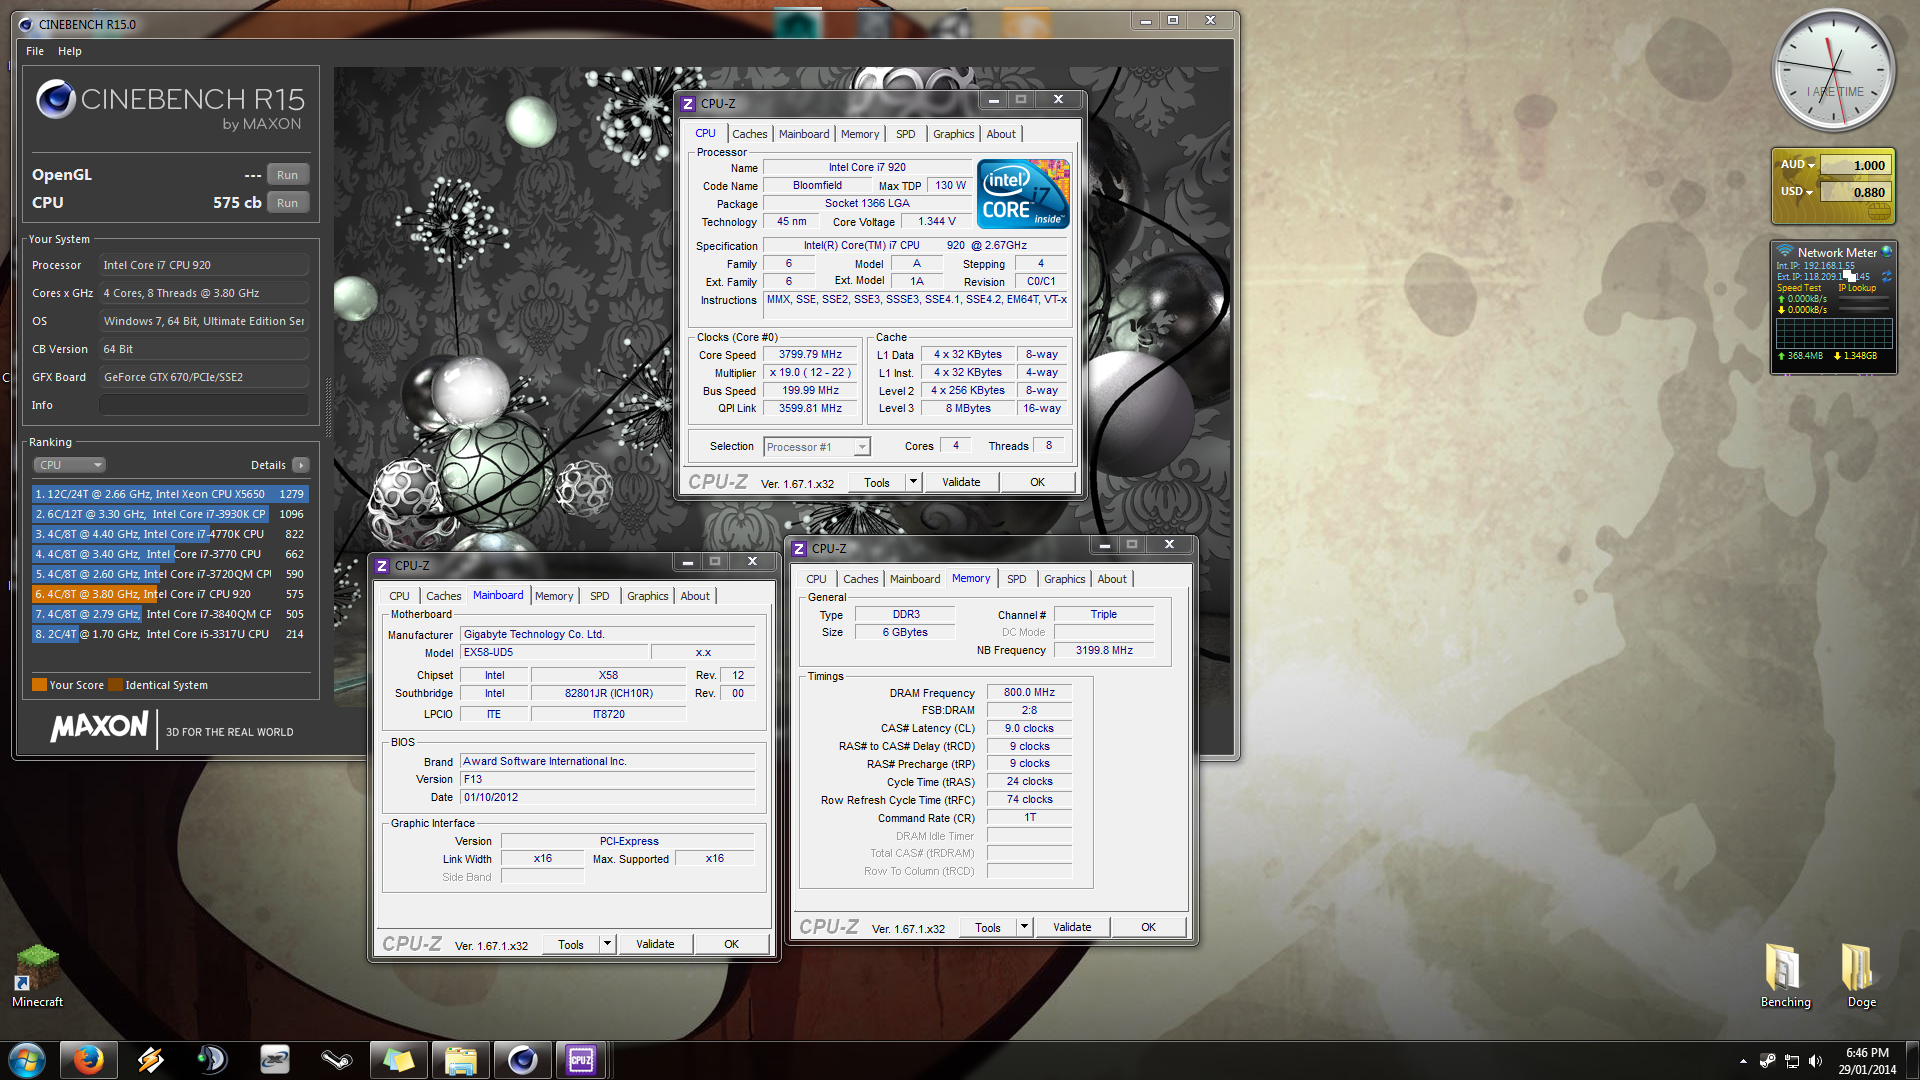Screen dimensions: 1920x1080
Task: Open CPU tab in Memory CPU-Z window
Action: [816, 579]
